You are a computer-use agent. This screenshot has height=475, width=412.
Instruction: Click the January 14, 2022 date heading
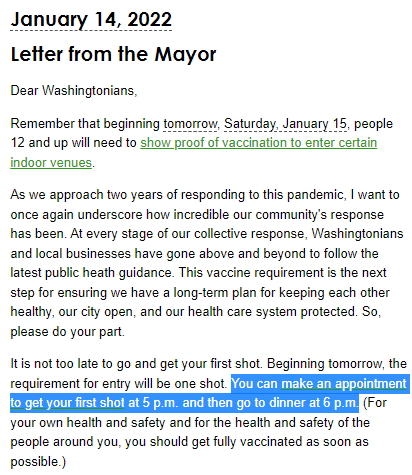click(x=91, y=20)
